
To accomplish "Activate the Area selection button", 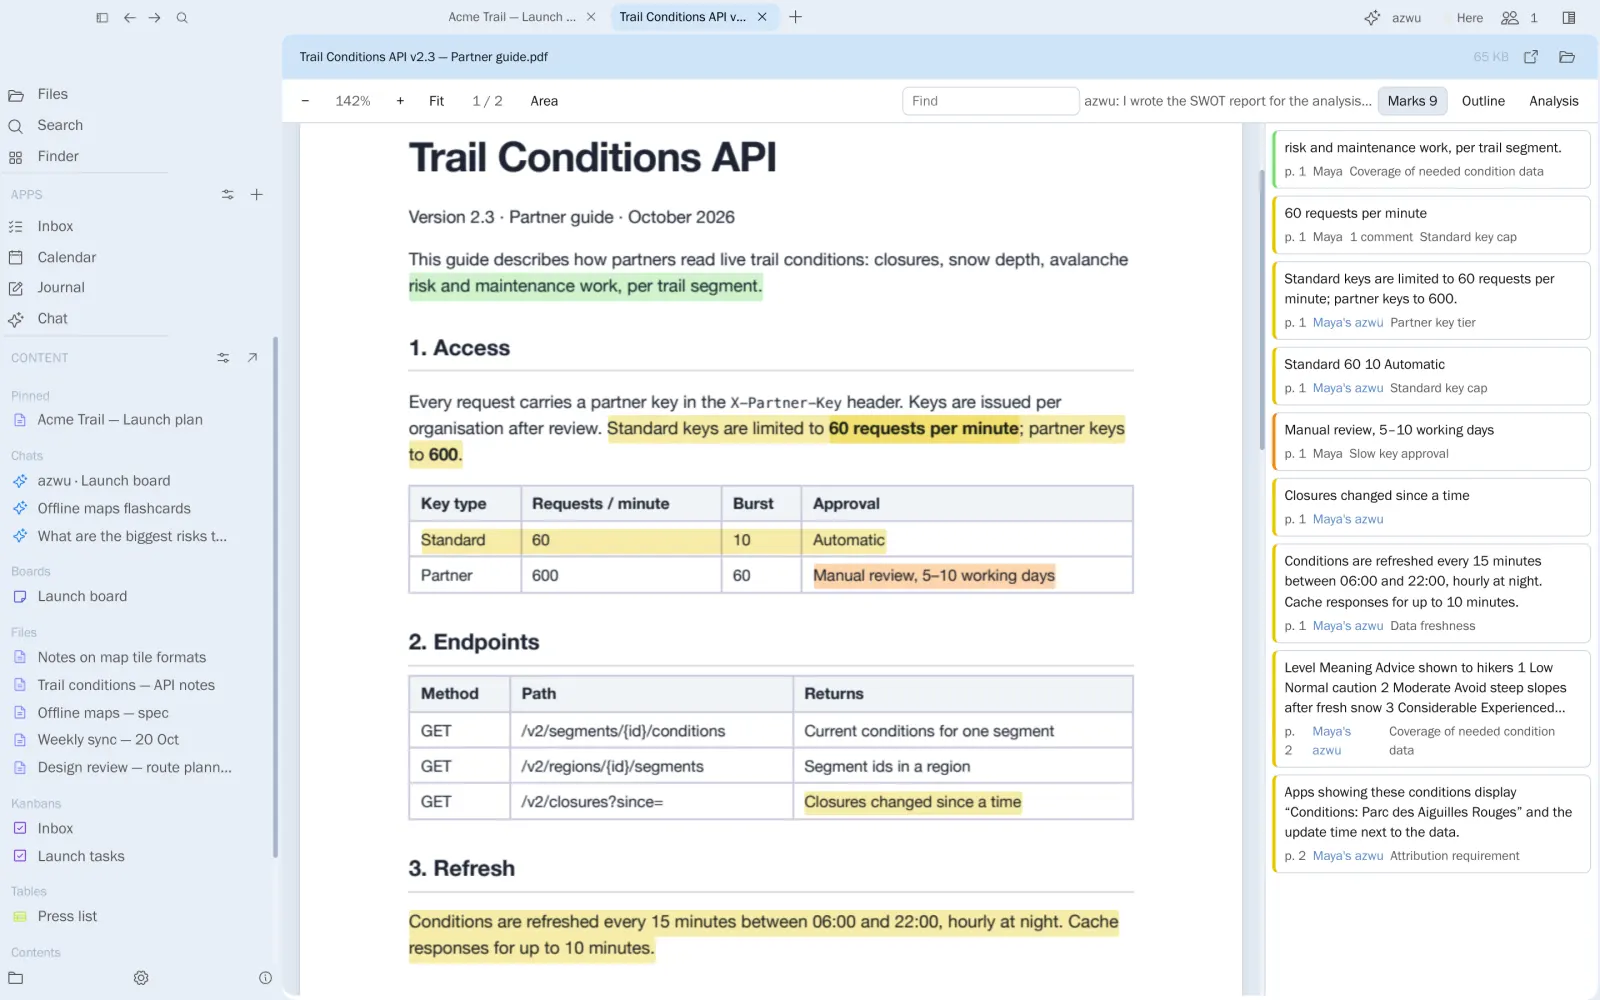I will [x=544, y=101].
